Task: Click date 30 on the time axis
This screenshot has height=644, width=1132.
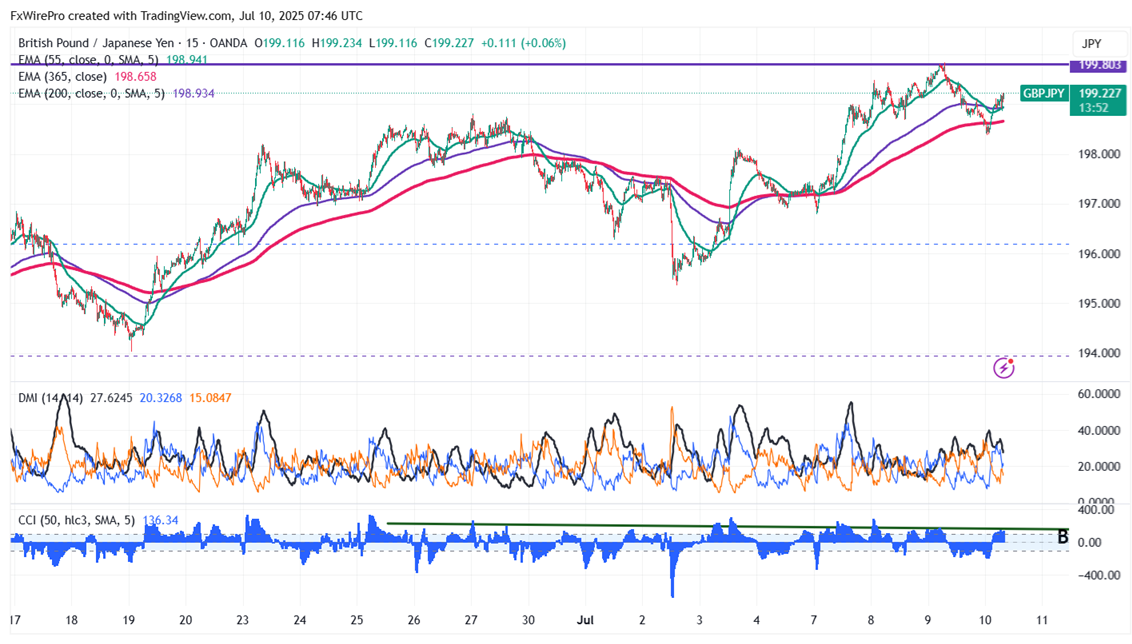Action: pyautogui.click(x=528, y=619)
